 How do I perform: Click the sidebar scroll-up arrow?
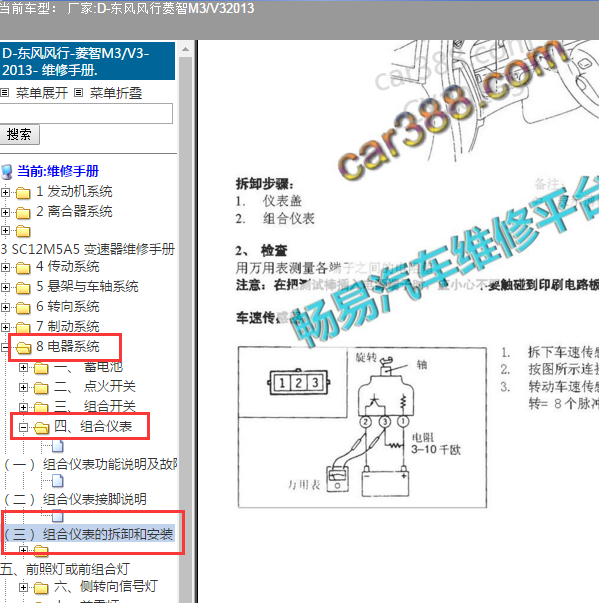pos(186,49)
